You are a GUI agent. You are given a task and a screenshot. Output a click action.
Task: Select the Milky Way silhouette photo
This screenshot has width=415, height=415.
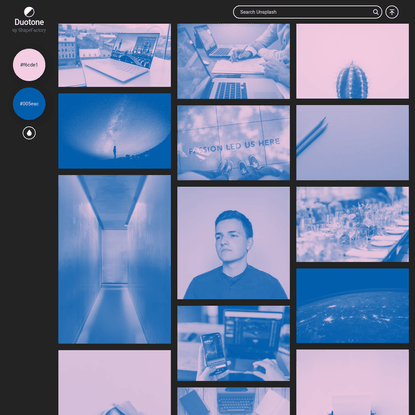point(115,131)
